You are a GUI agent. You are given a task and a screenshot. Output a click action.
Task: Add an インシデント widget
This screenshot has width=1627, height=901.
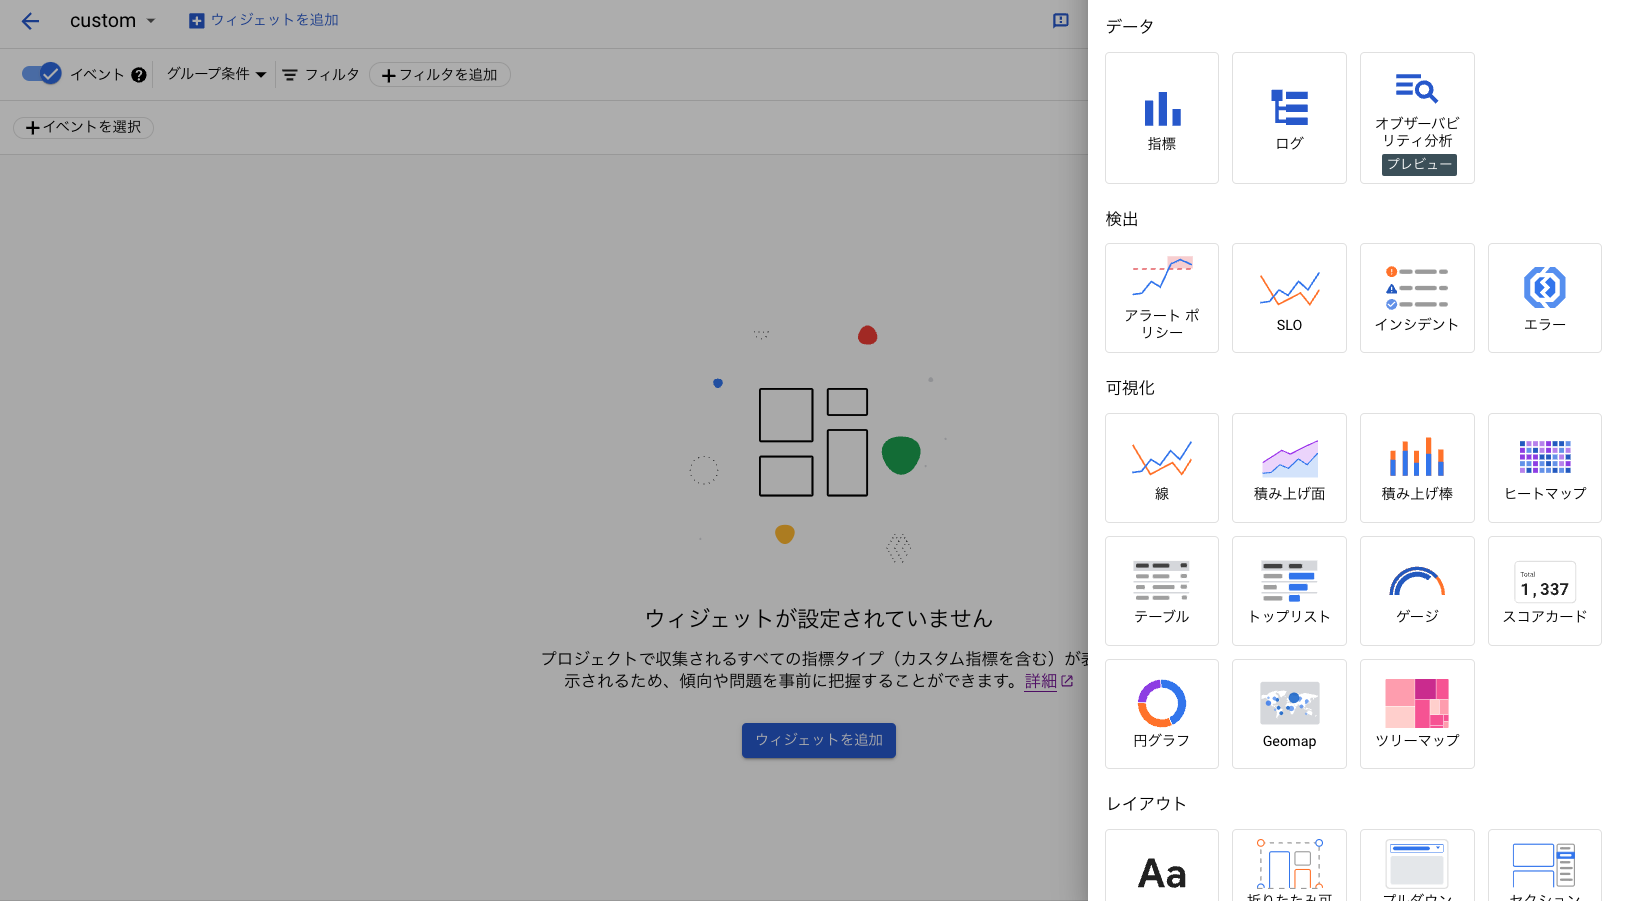point(1417,297)
